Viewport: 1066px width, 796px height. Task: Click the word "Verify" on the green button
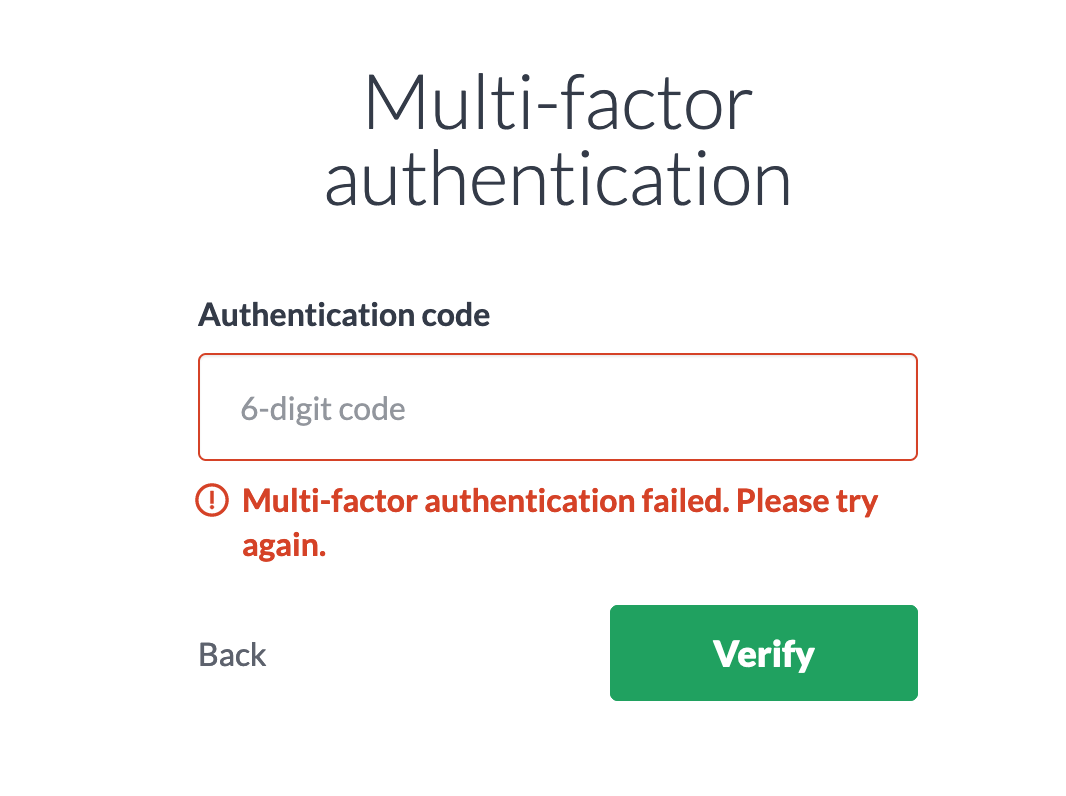[x=763, y=654]
